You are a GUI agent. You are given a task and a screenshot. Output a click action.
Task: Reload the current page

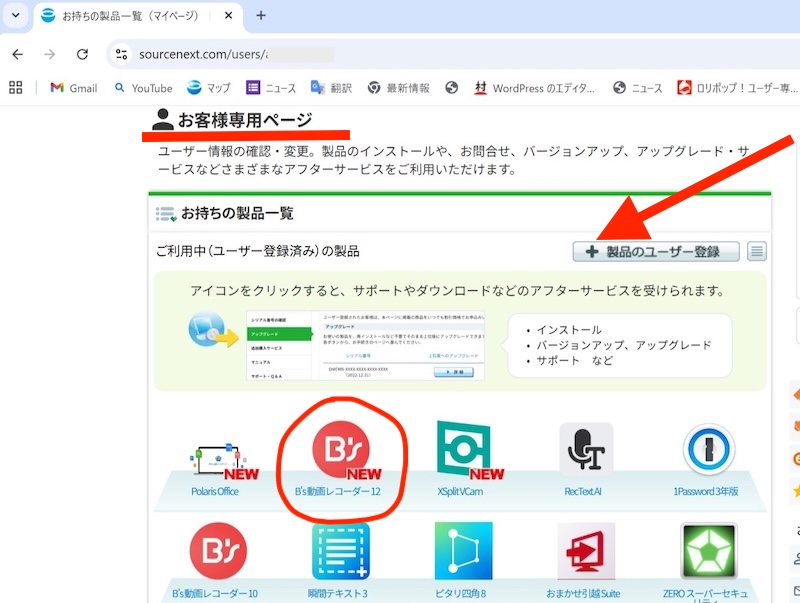pyautogui.click(x=82, y=54)
